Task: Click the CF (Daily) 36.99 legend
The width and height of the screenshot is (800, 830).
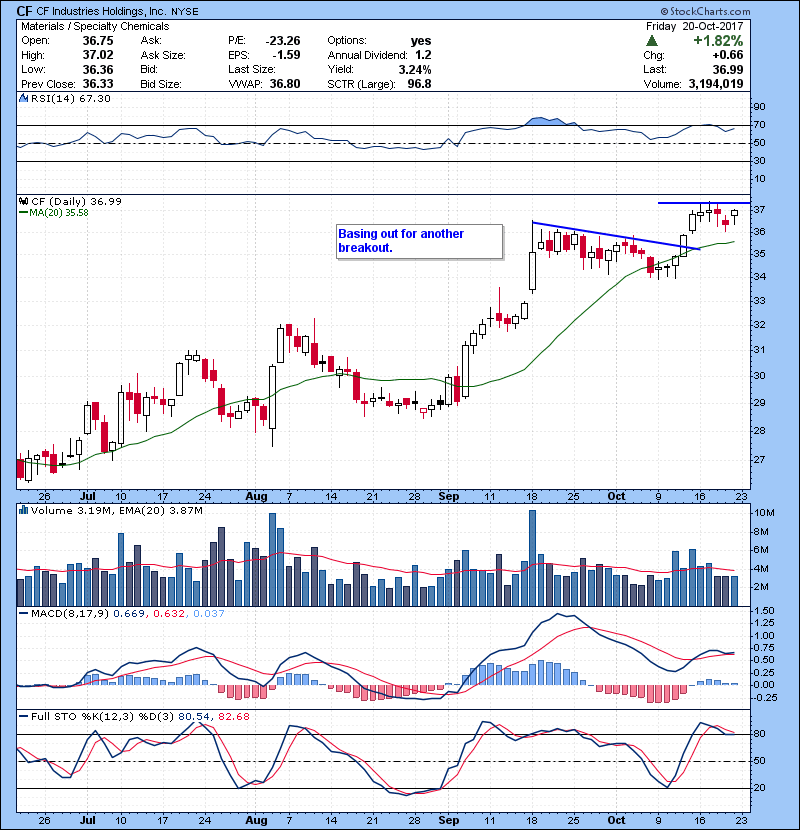Action: (x=76, y=201)
